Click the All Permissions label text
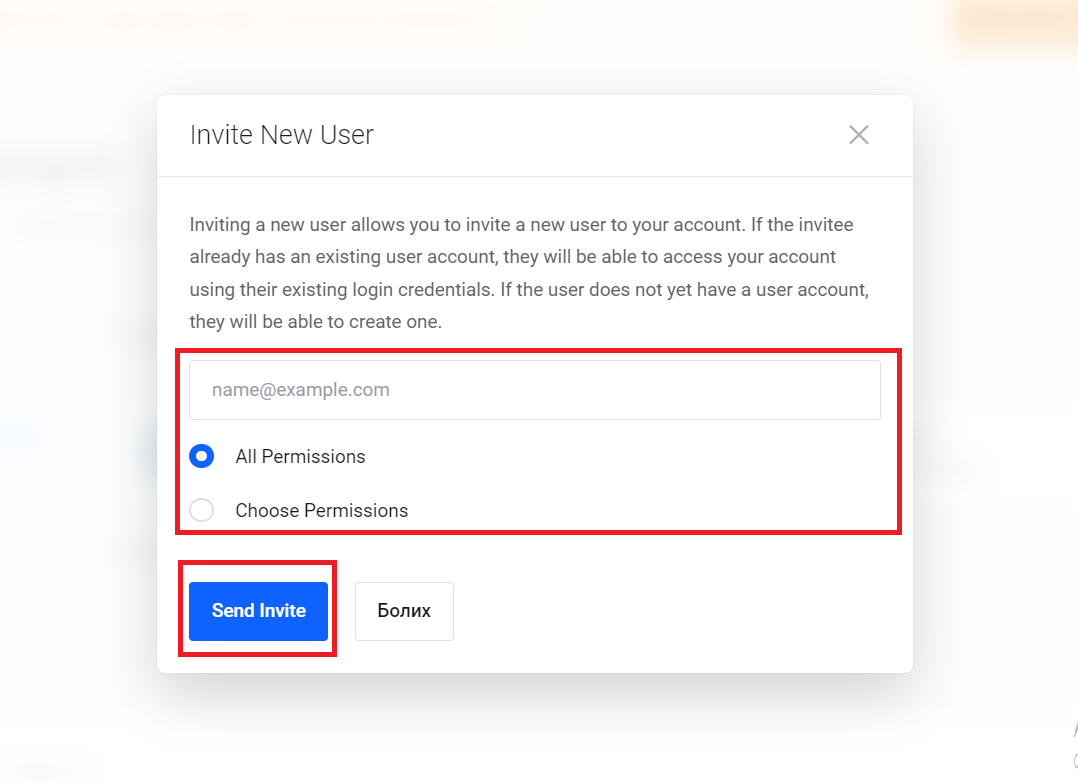 click(x=300, y=456)
